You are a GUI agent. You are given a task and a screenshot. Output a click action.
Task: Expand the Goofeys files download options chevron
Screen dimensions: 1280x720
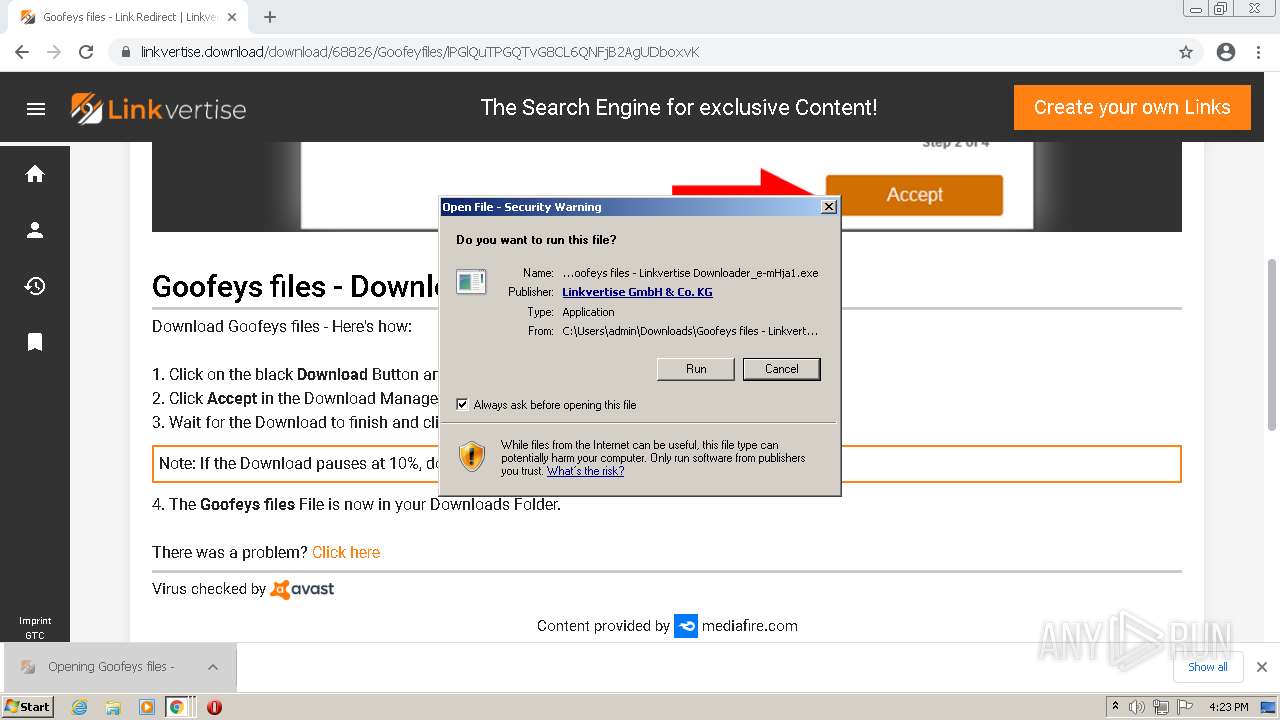pyautogui.click(x=213, y=667)
